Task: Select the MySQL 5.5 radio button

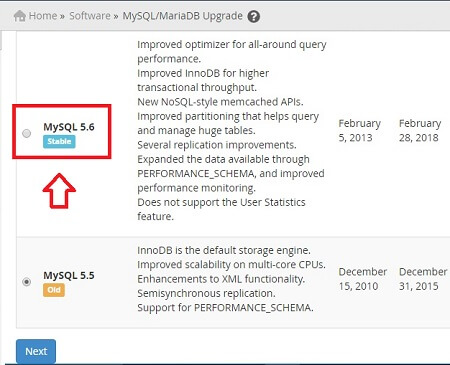Action: pyautogui.click(x=27, y=282)
